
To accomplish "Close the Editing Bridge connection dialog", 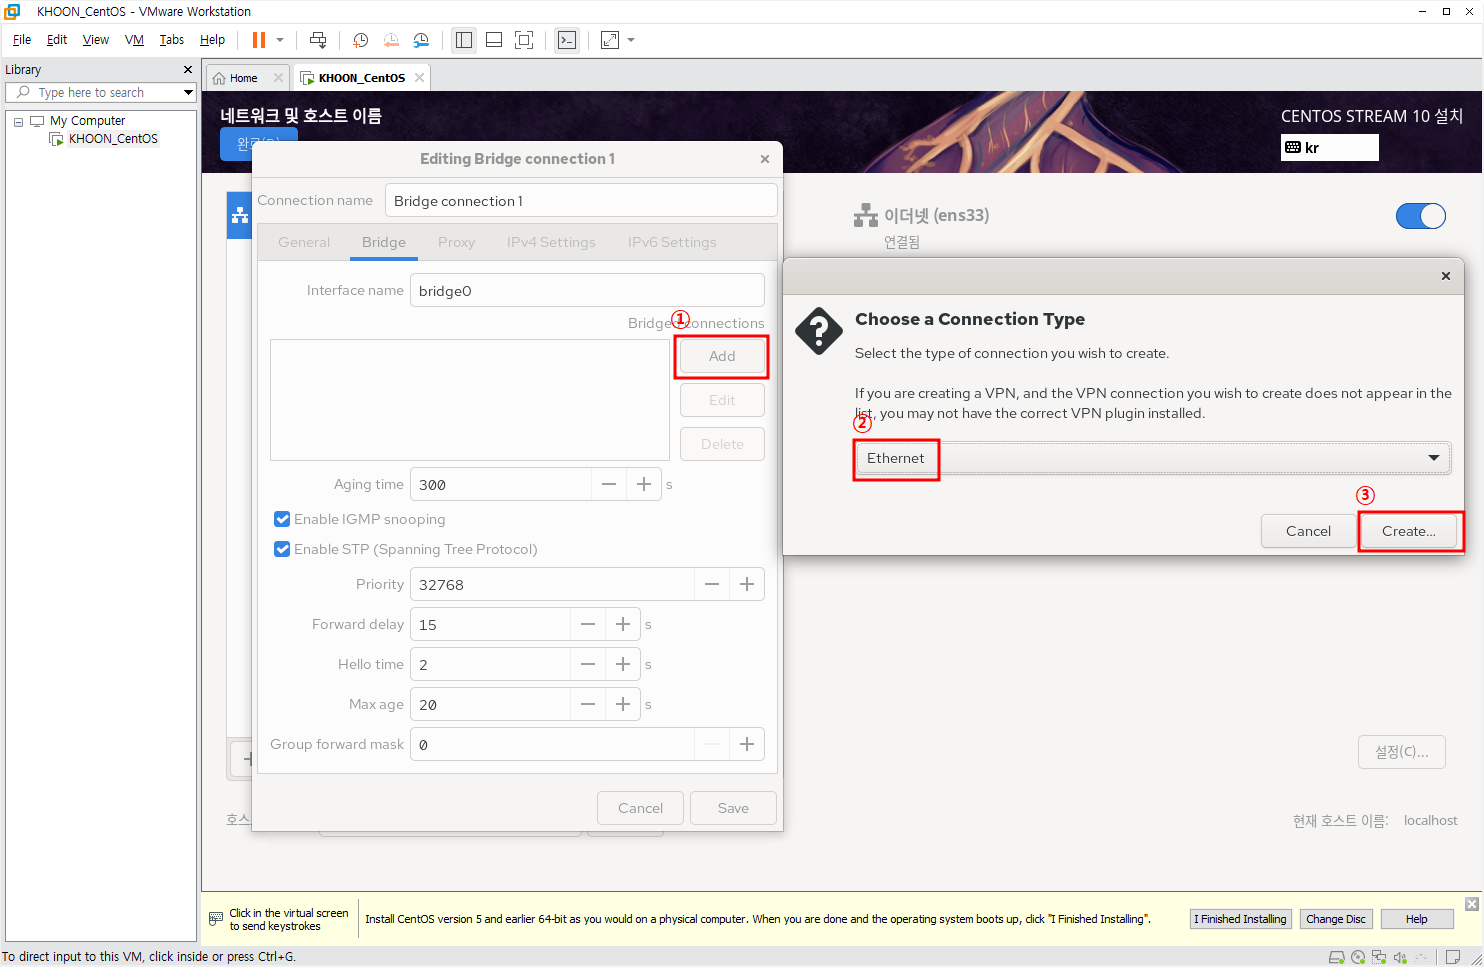I will 765,159.
